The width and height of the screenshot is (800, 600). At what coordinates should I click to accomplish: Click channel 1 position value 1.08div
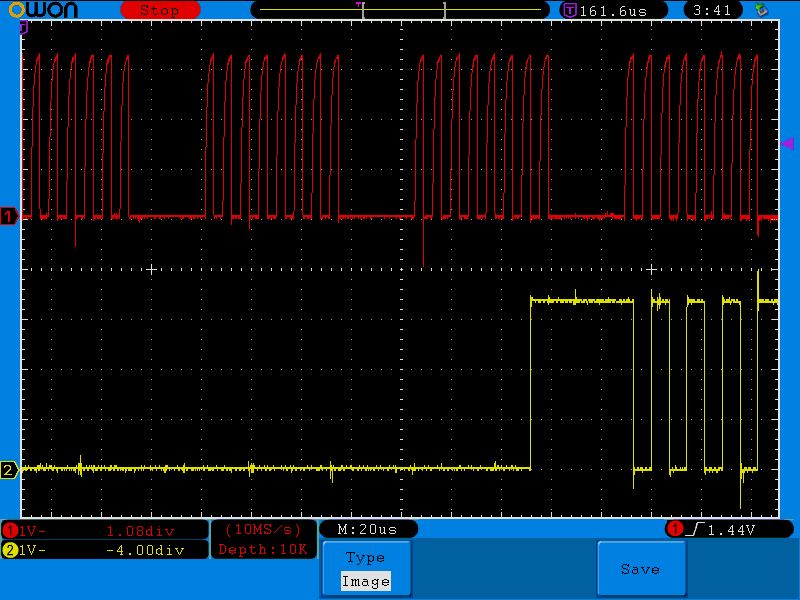point(140,531)
